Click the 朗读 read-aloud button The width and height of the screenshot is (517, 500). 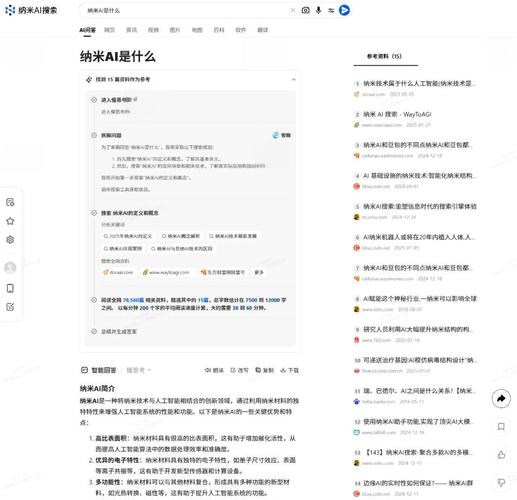point(214,370)
